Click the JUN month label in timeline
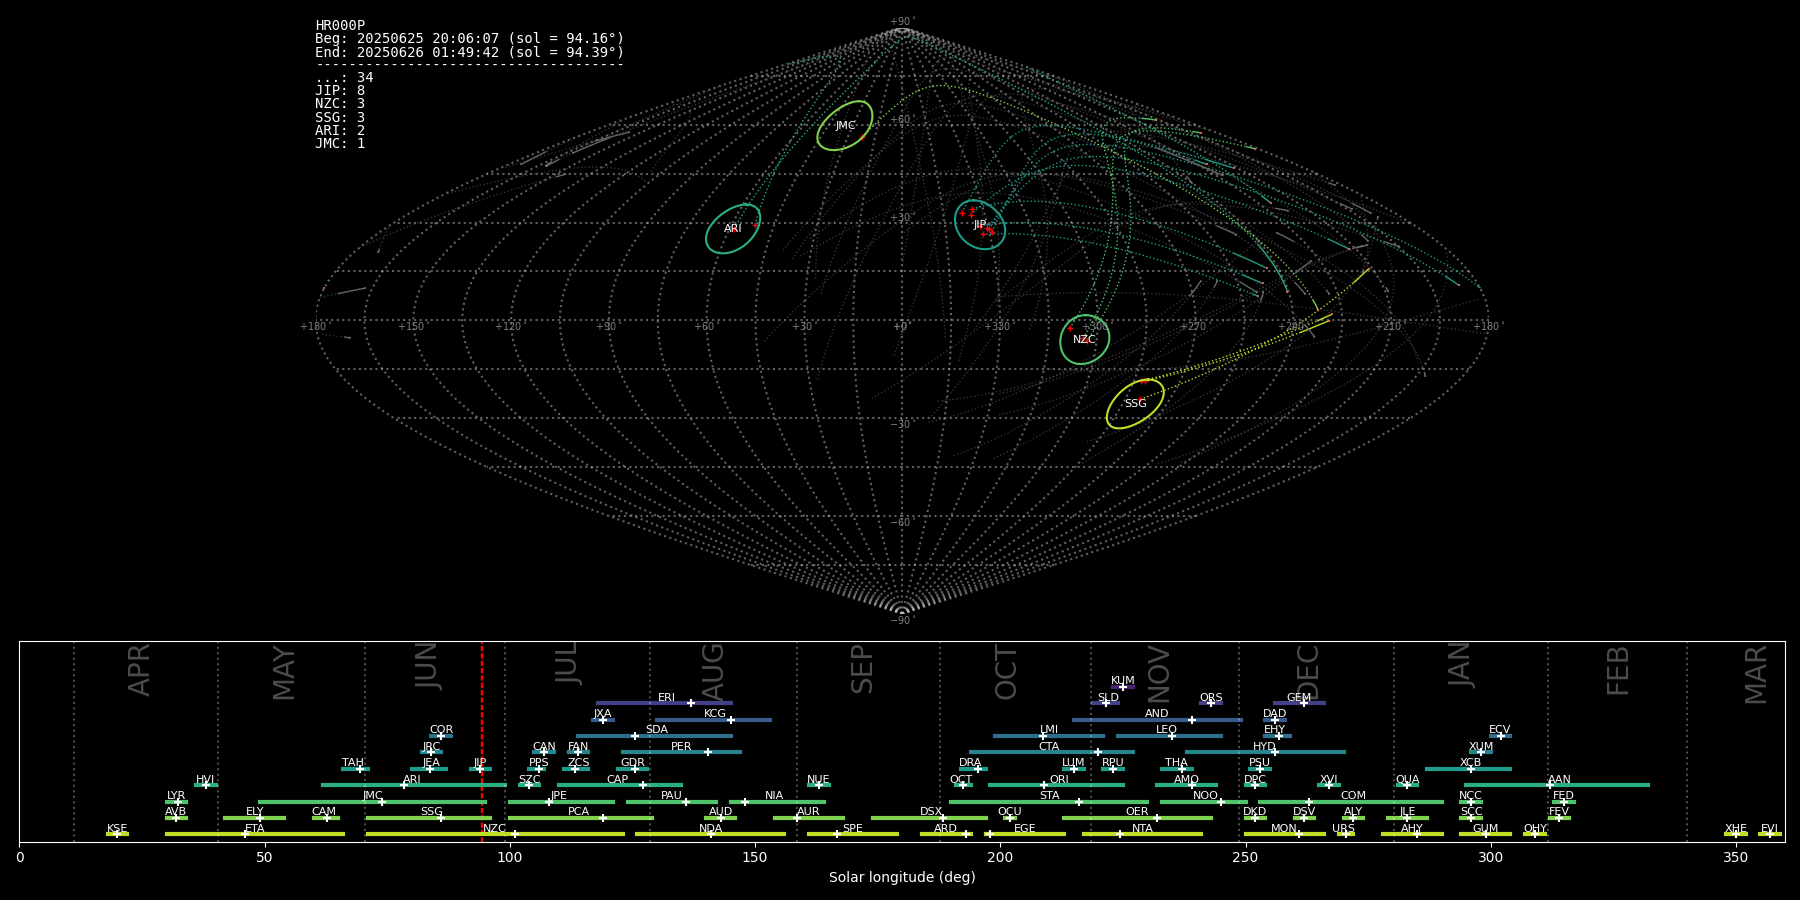The width and height of the screenshot is (1800, 900). tap(427, 667)
